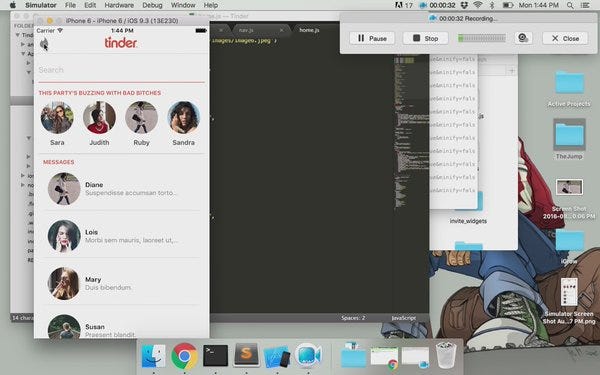
Task: Stop the screen recording
Action: (x=425, y=38)
